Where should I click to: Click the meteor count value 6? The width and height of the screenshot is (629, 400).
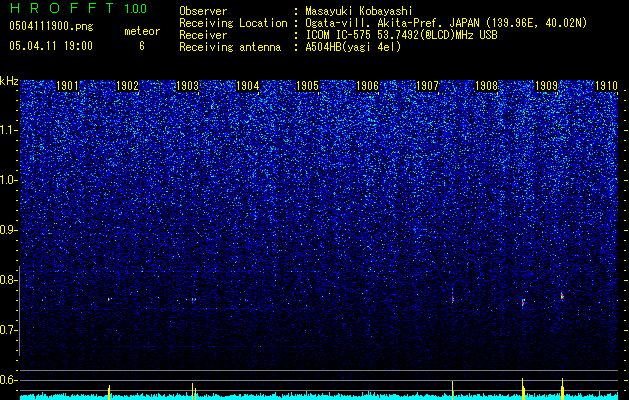point(142,46)
